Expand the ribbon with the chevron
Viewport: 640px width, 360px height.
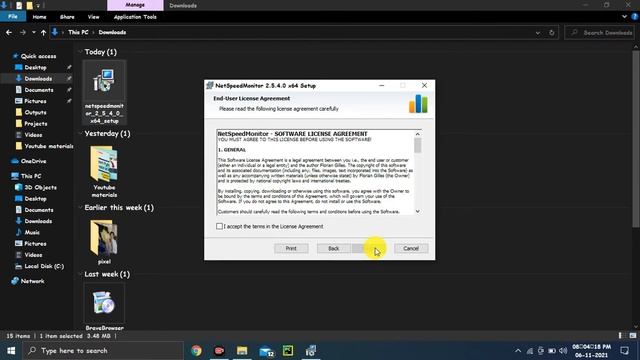624,17
